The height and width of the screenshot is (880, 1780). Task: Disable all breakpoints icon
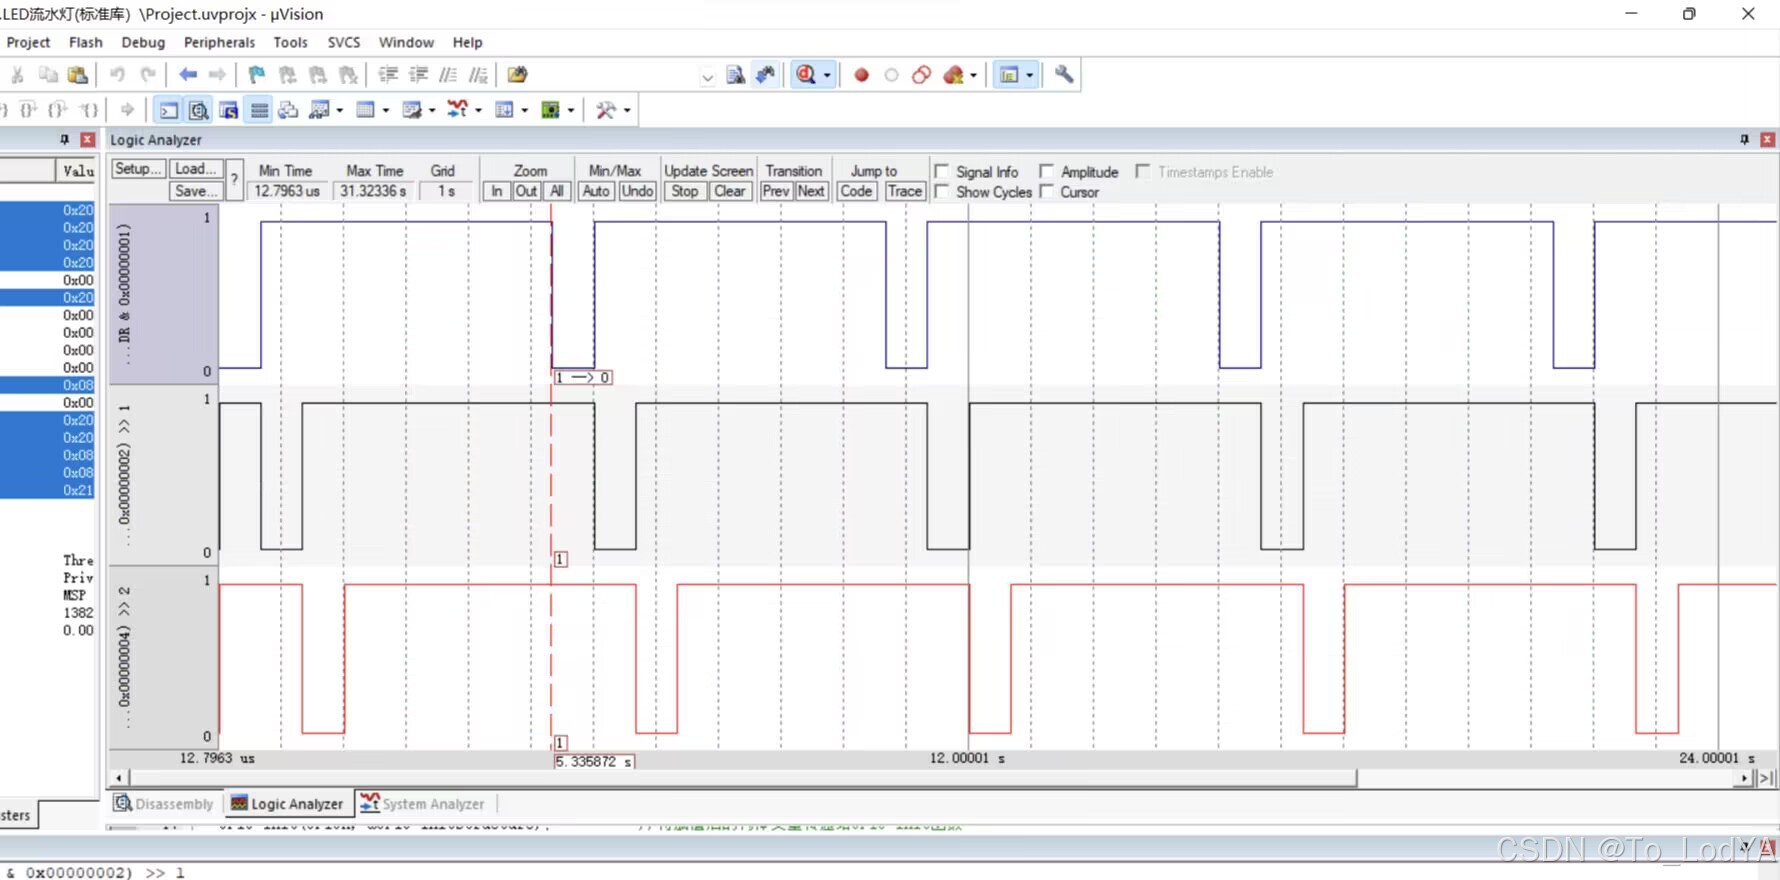[x=921, y=75]
